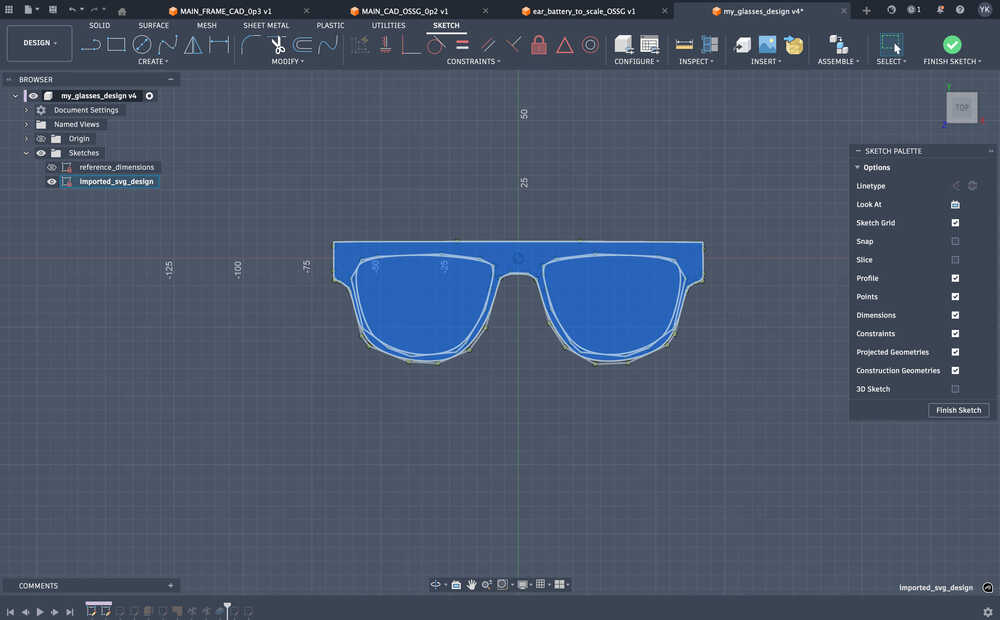Activate the Trim scissors tool
The image size is (1000, 620).
coord(277,44)
